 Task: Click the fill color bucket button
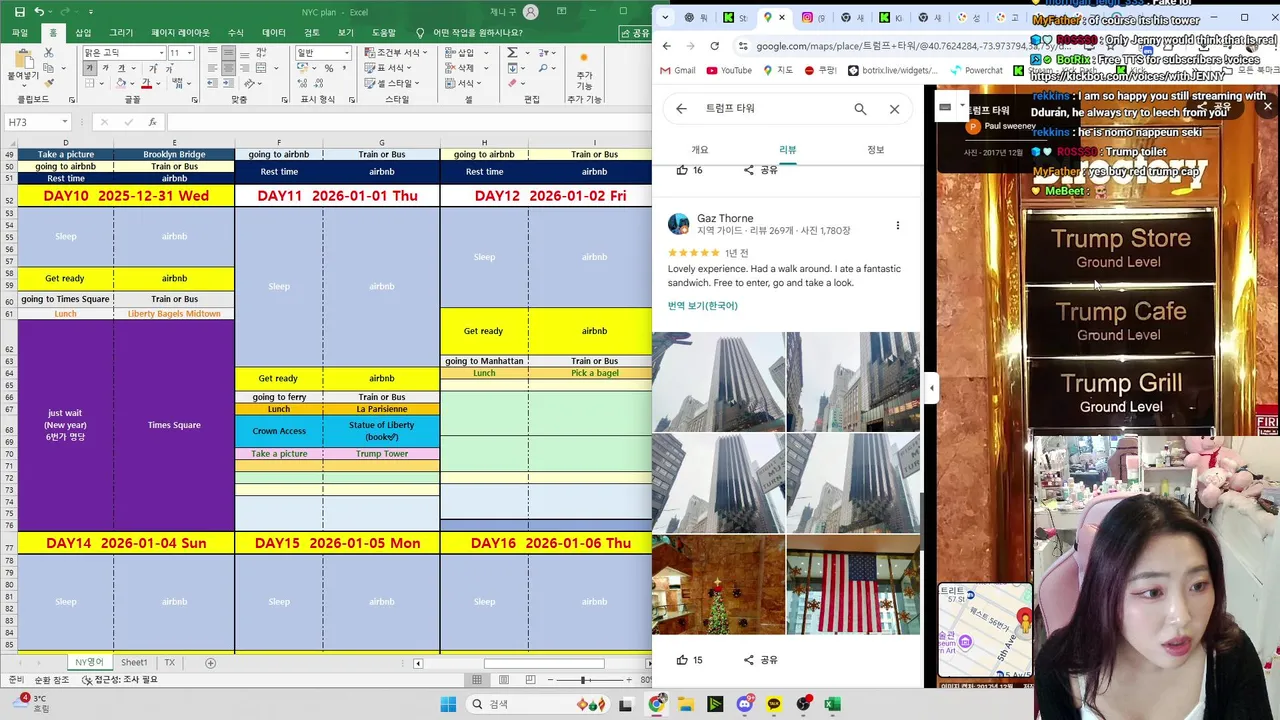[120, 84]
